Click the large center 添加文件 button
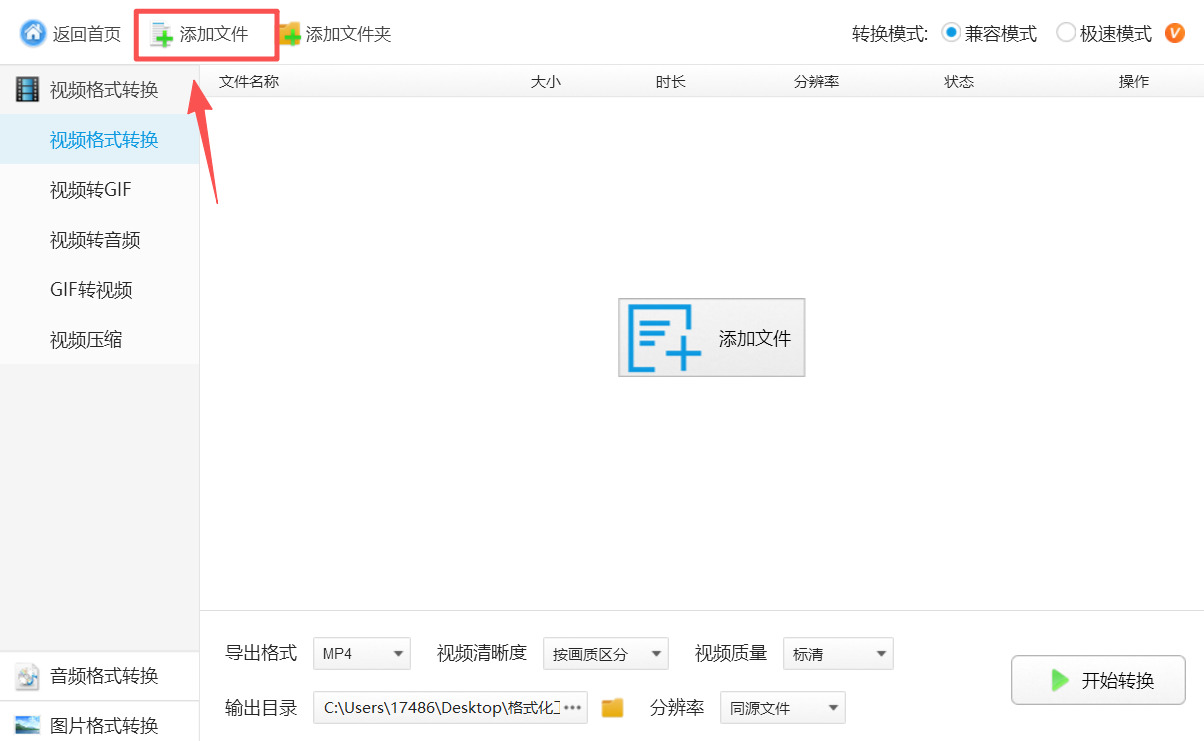This screenshot has width=1204, height=741. point(711,338)
